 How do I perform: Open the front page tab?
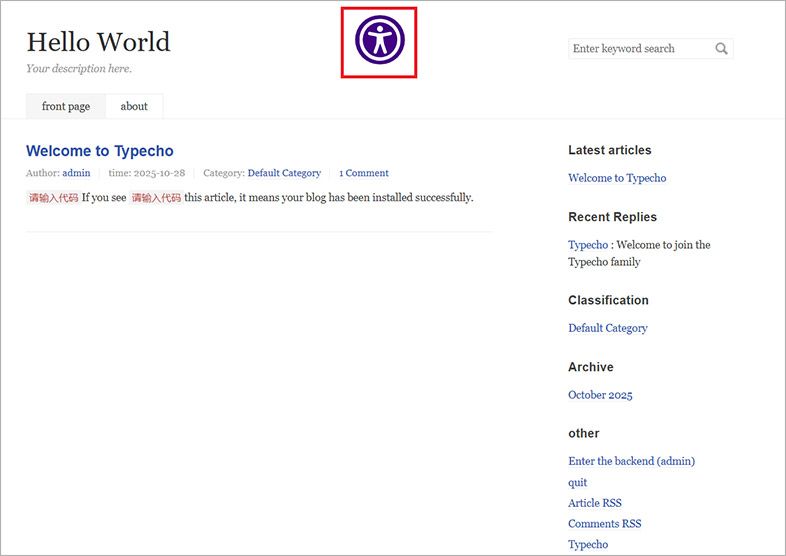coord(66,106)
